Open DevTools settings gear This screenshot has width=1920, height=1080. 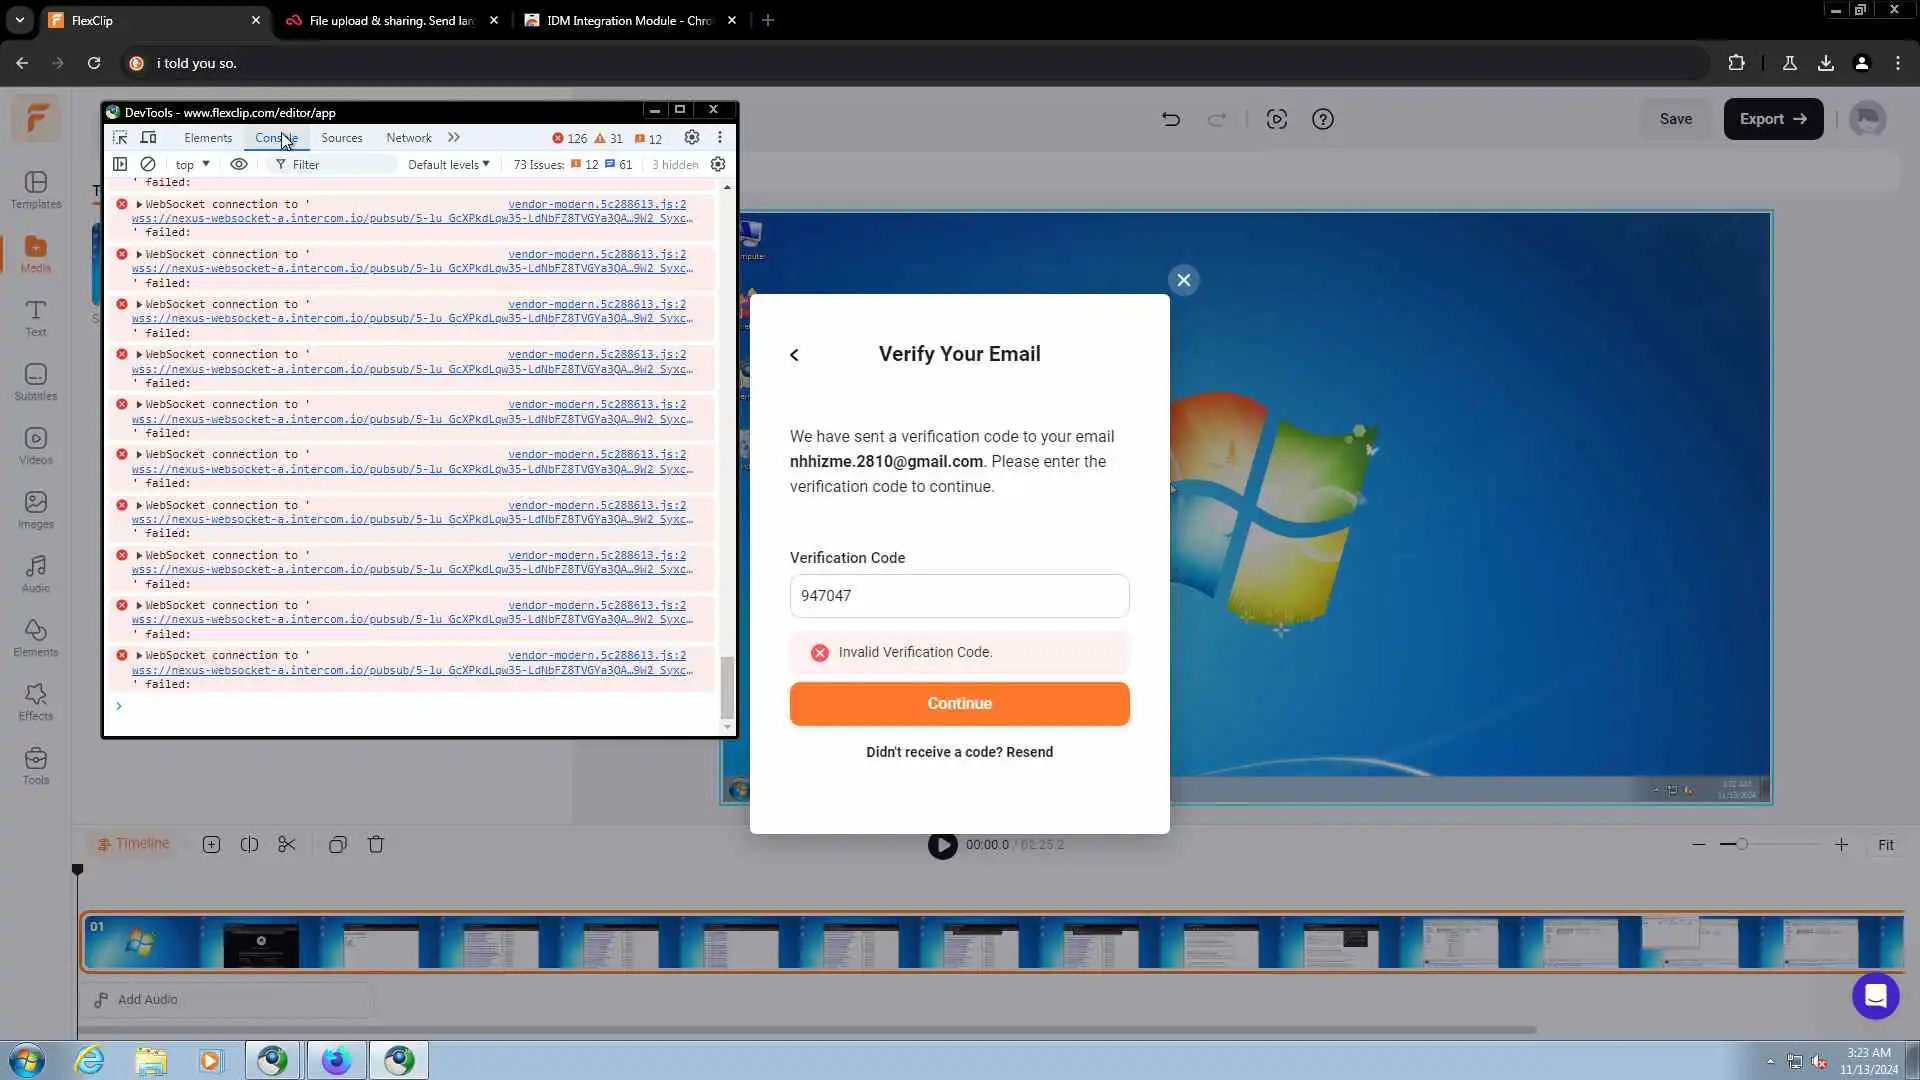[691, 137]
